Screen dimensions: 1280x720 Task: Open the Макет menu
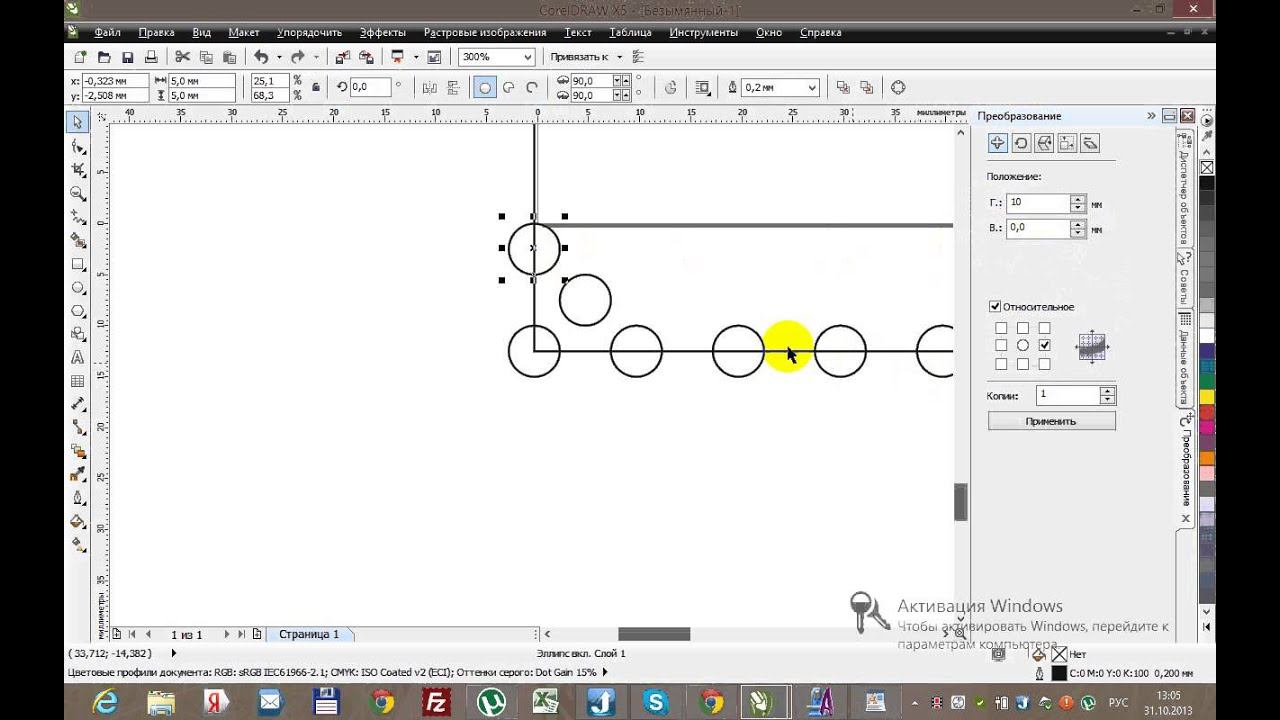243,32
